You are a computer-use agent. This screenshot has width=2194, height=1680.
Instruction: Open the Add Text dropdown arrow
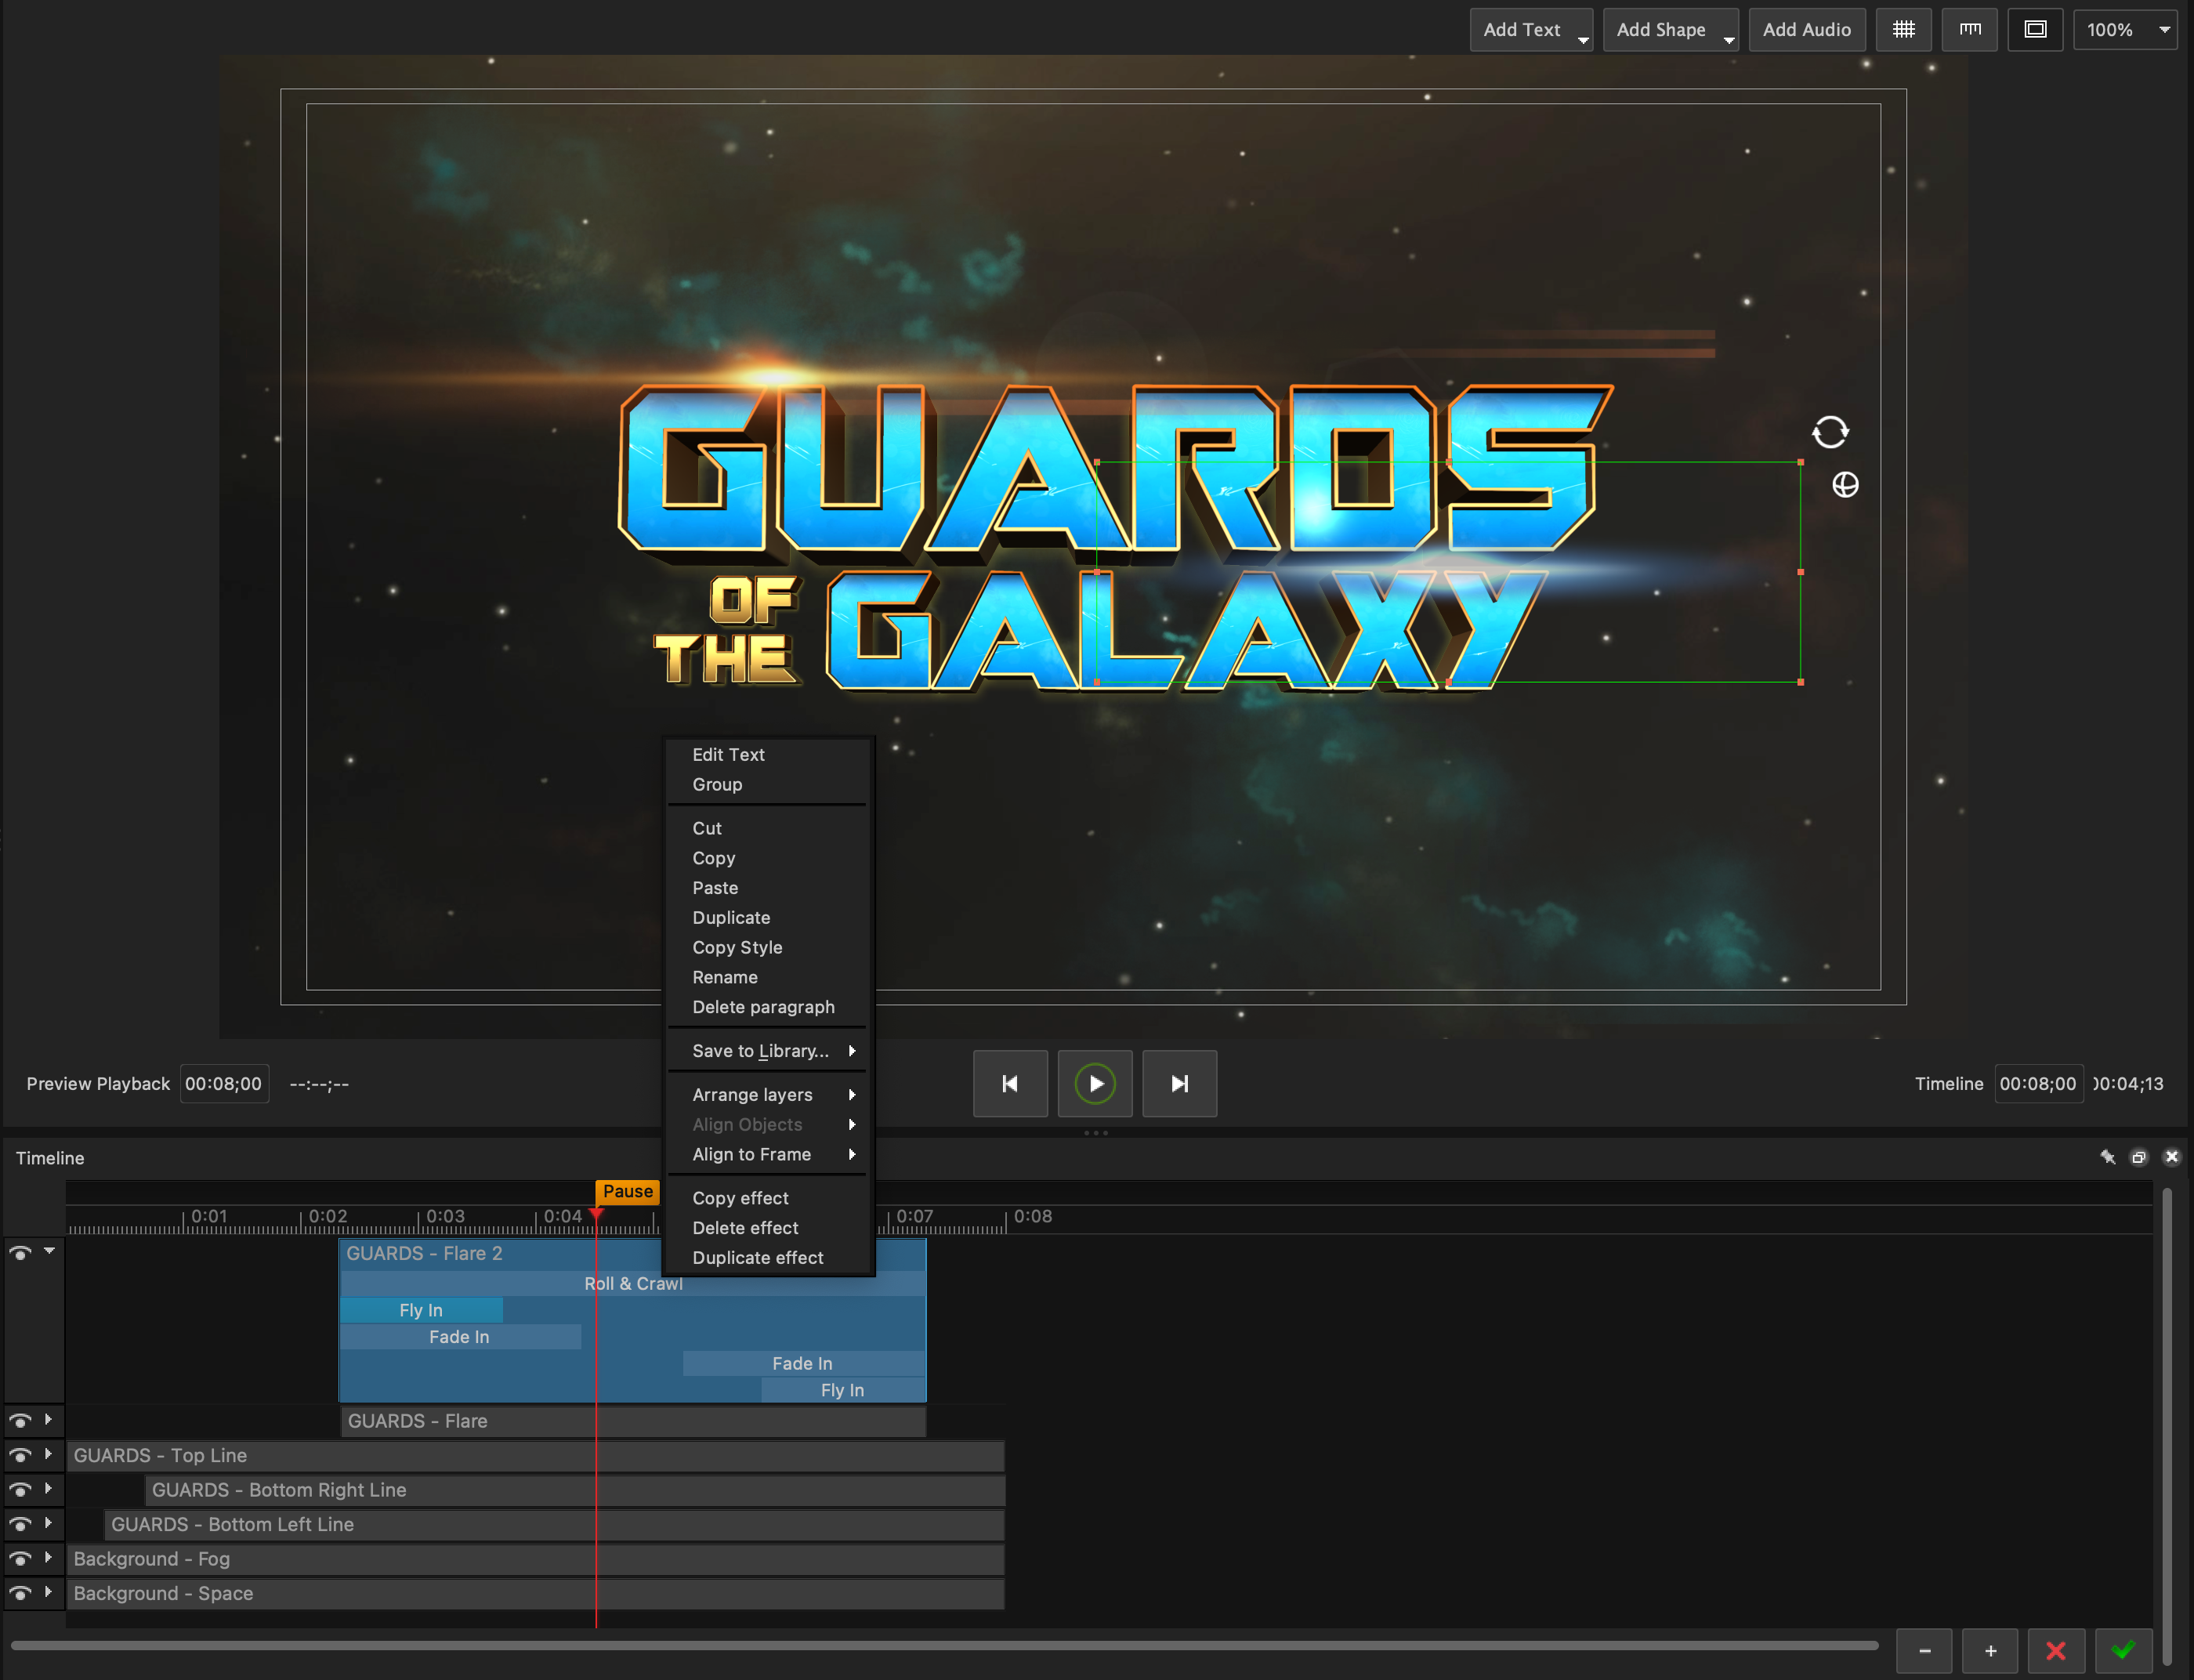tap(1583, 39)
